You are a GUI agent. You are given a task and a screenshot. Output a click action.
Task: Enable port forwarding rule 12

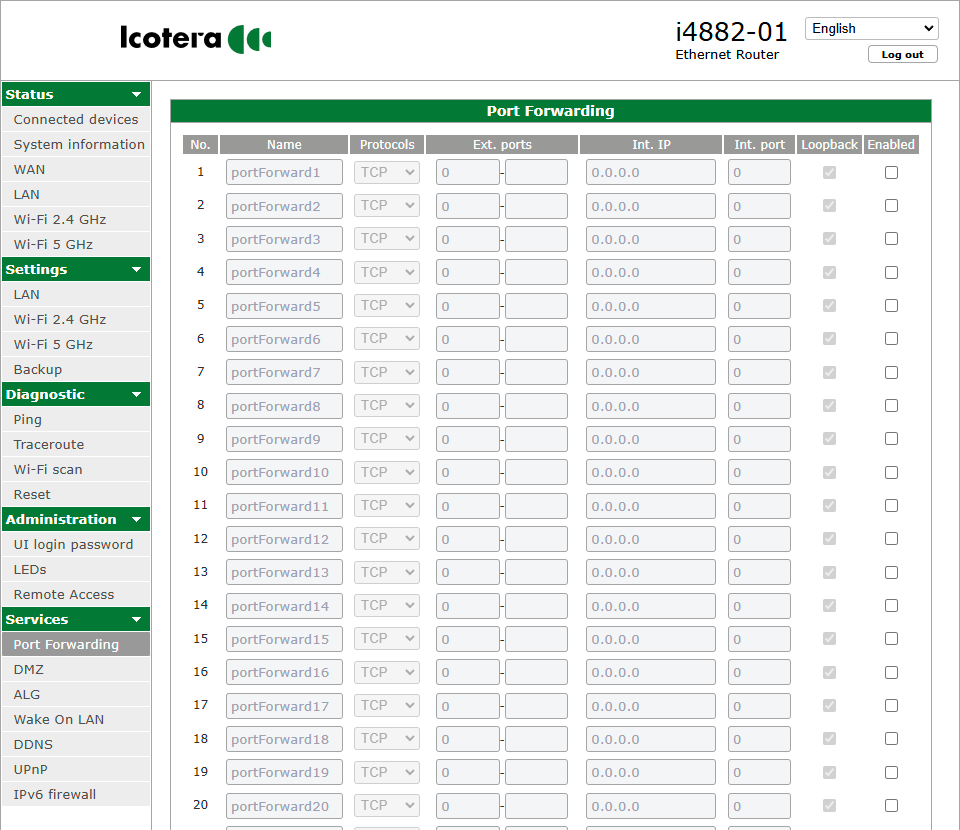[x=891, y=539]
